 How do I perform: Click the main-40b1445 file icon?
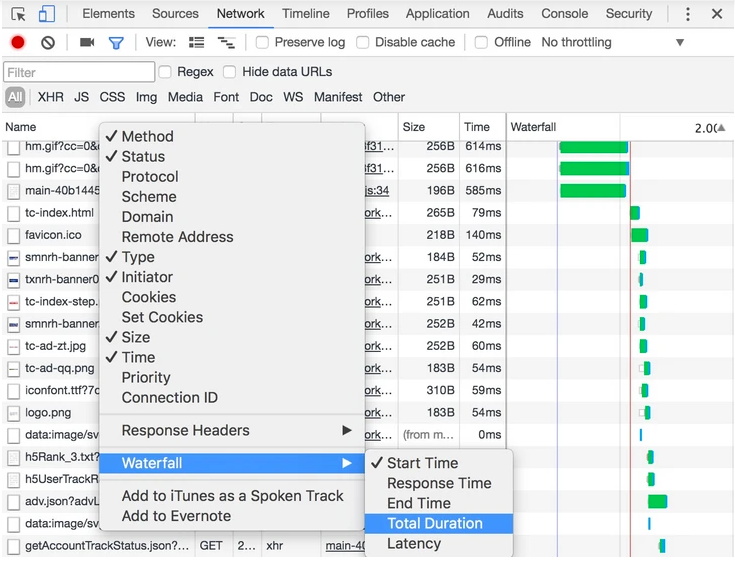pyautogui.click(x=14, y=191)
